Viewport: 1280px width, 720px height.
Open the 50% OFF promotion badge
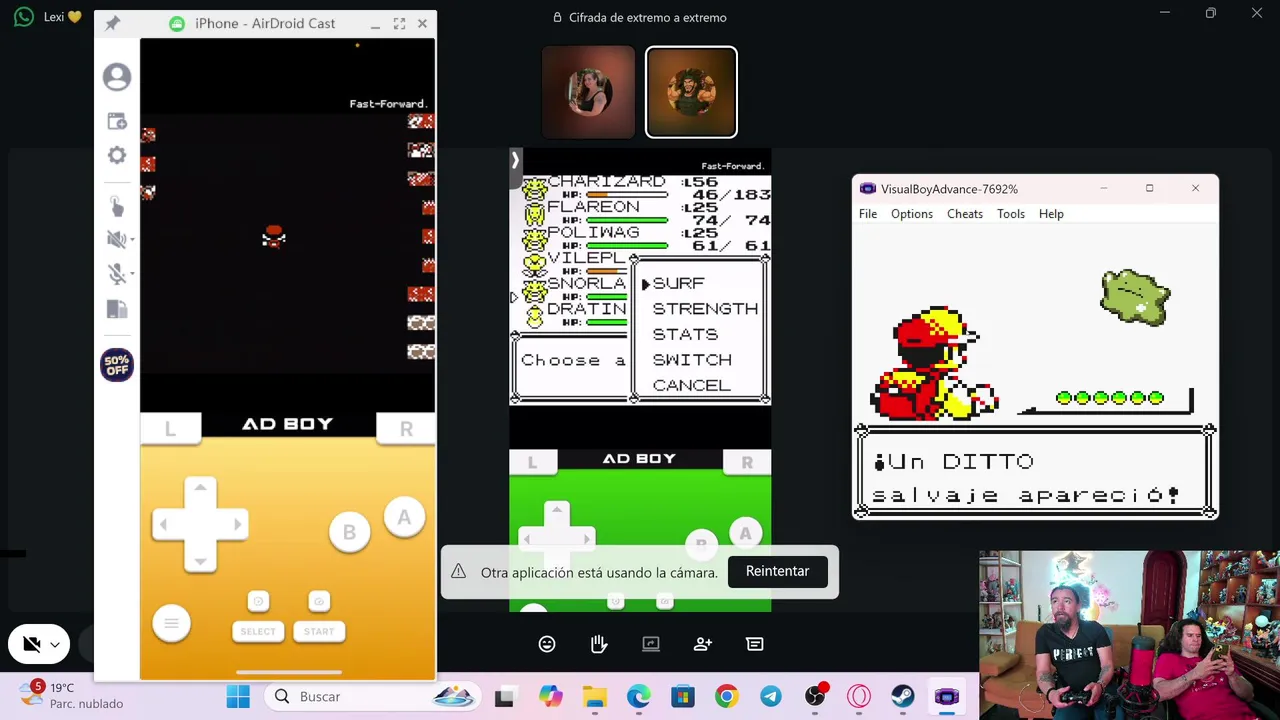pos(117,365)
